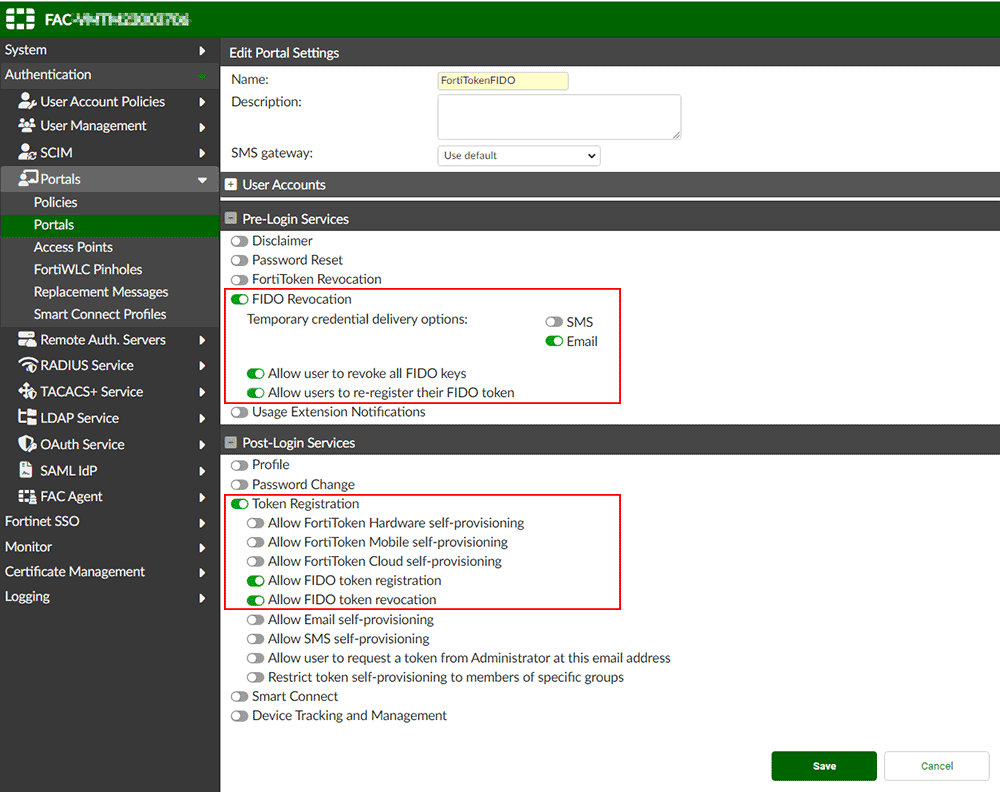Toggle request token from Administrator option

click(255, 657)
